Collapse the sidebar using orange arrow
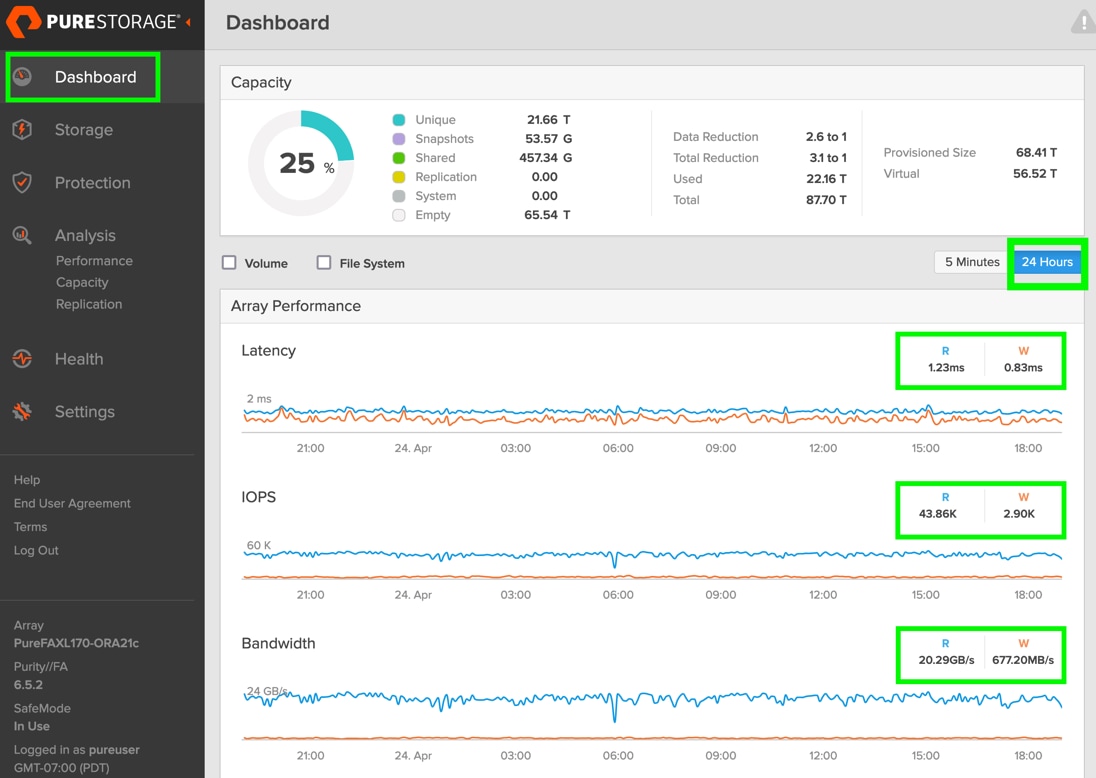The image size is (1096, 778). point(189,22)
